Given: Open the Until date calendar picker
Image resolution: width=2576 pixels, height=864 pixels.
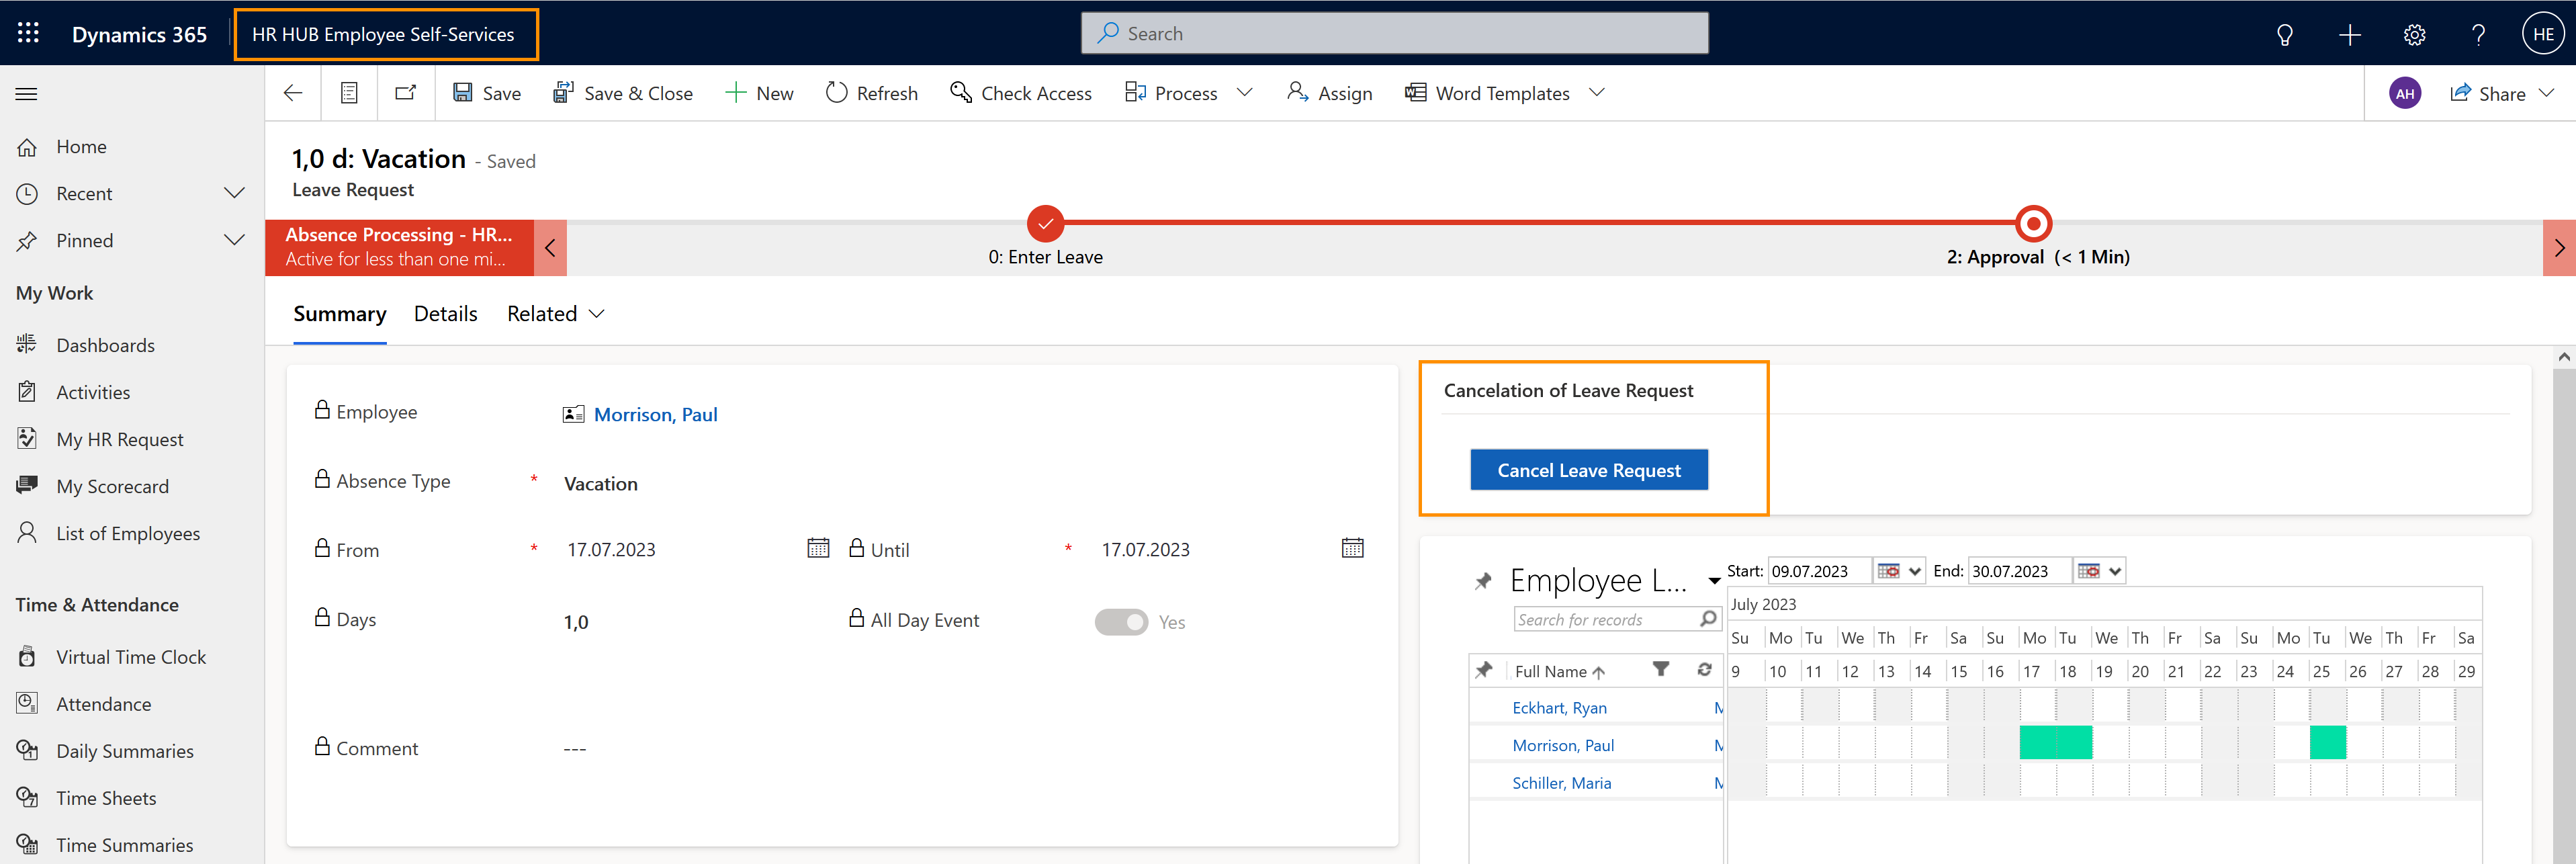Looking at the screenshot, I should [x=1352, y=548].
